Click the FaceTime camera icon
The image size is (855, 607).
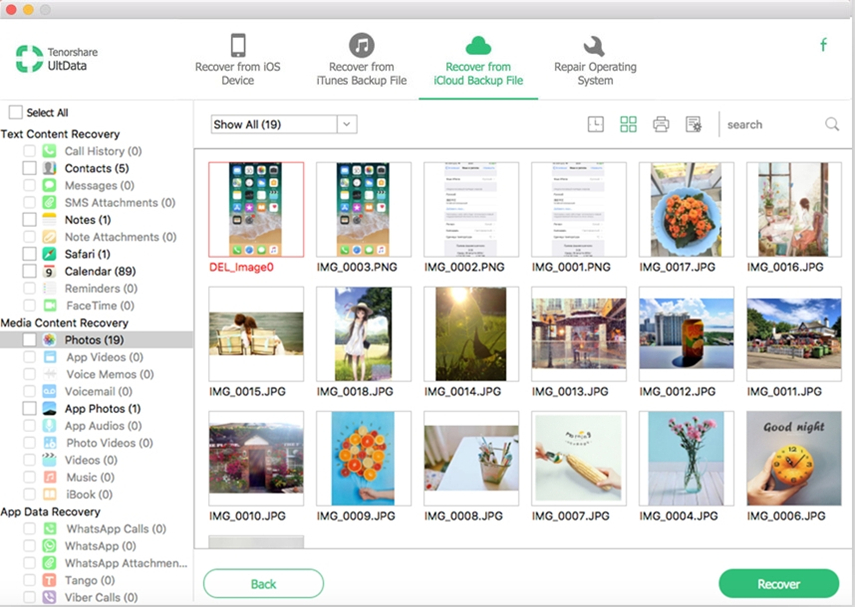point(50,305)
